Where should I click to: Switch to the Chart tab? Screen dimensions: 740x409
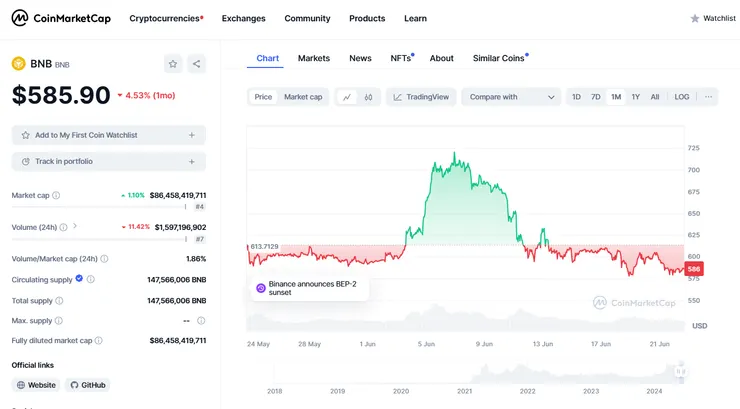pyautogui.click(x=267, y=58)
